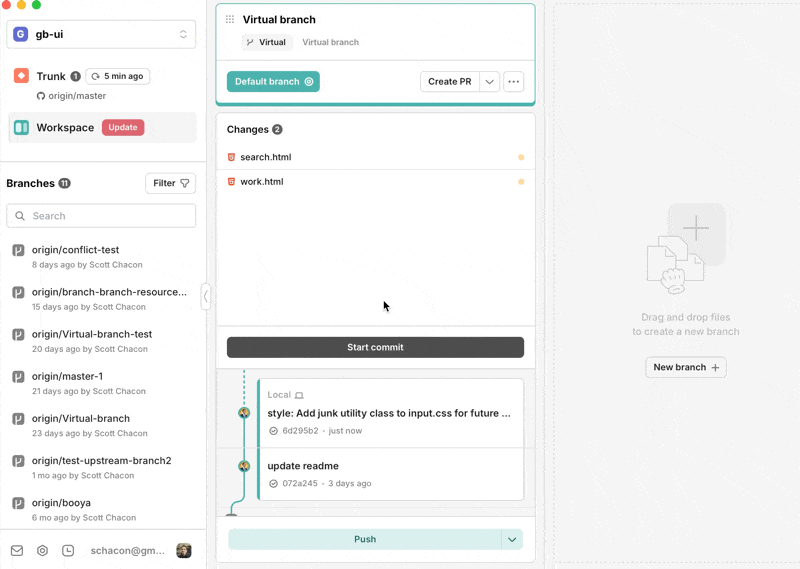Screen dimensions: 800x569
Task: Click the html file icon for search.html
Action: coord(231,157)
